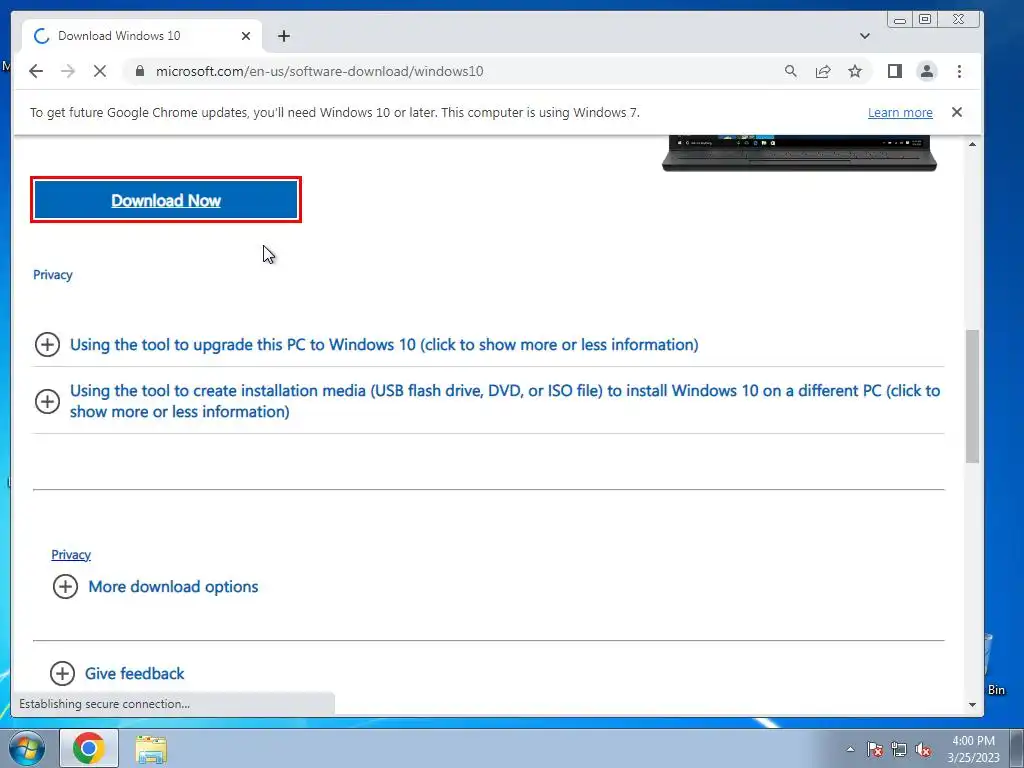
Task: Open Chrome's side panel
Action: [x=895, y=71]
